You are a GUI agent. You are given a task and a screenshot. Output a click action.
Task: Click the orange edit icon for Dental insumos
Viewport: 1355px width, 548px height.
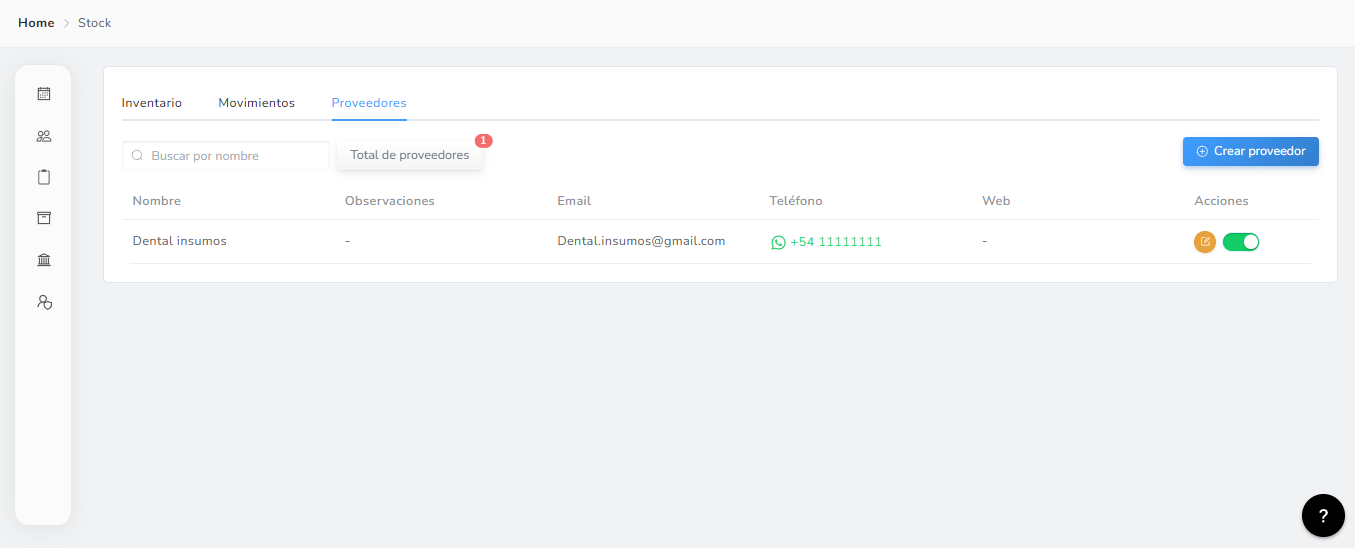1205,242
